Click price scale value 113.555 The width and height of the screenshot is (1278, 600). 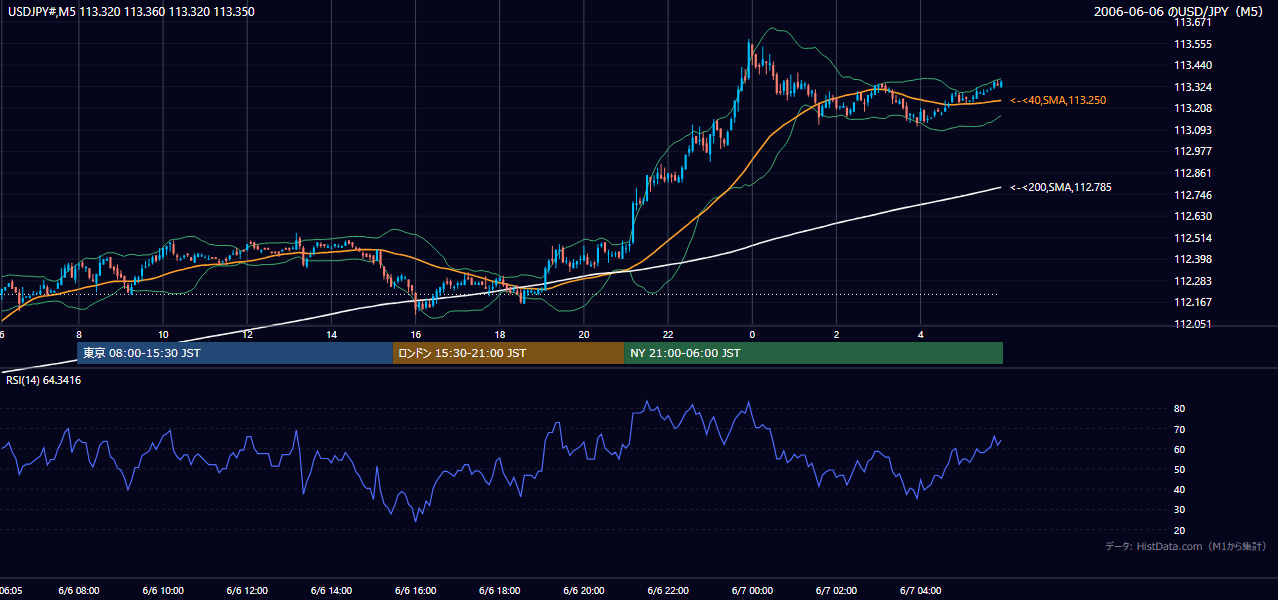pyautogui.click(x=1192, y=44)
